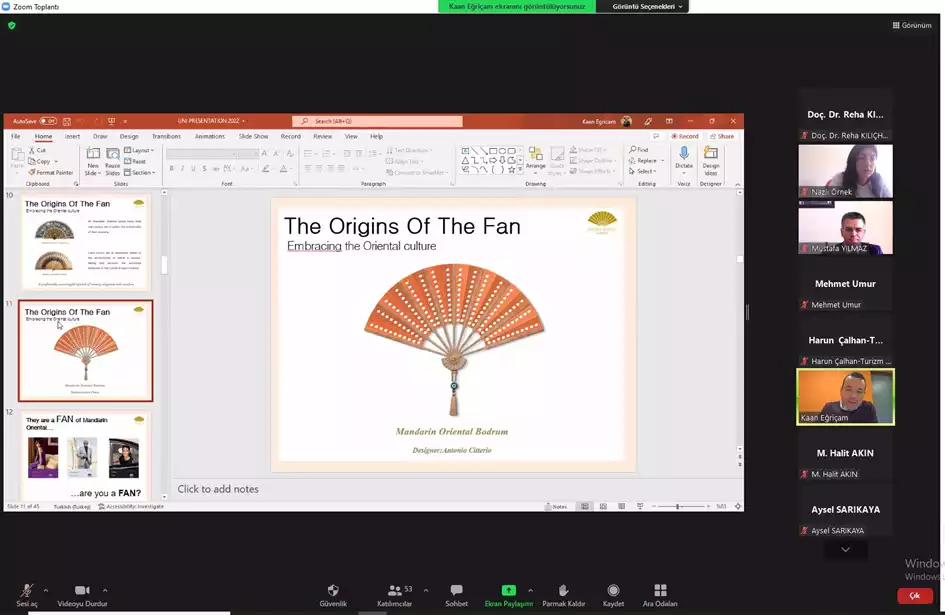Open the Güvenlik security options
Screen dimensions: 945x615
(x=333, y=595)
